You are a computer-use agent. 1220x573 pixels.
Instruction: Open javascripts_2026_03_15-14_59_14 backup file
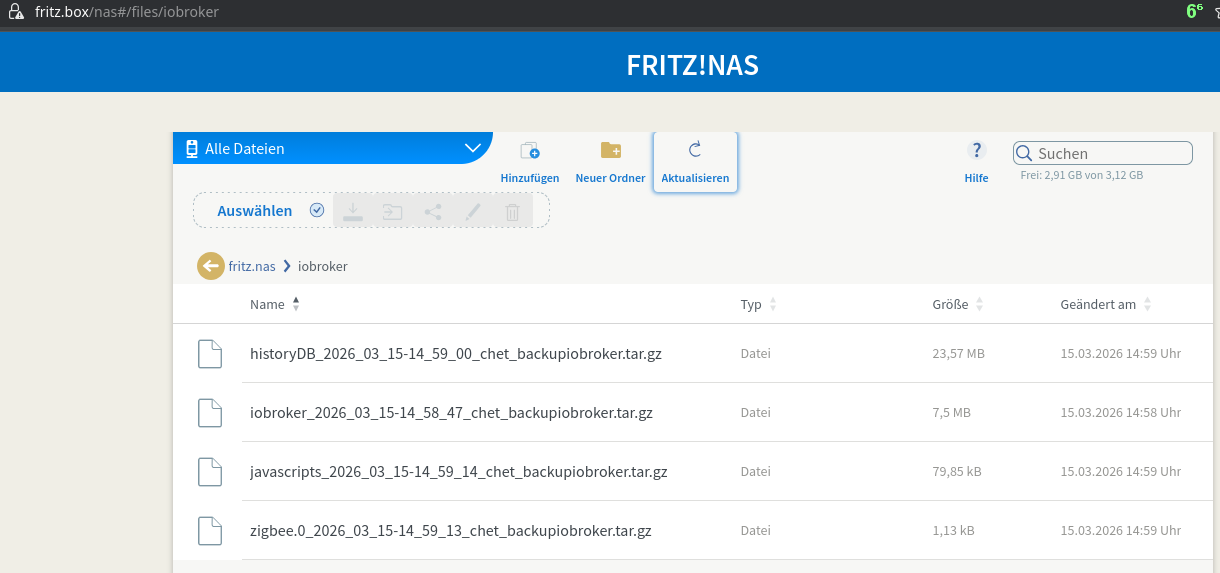(x=459, y=472)
